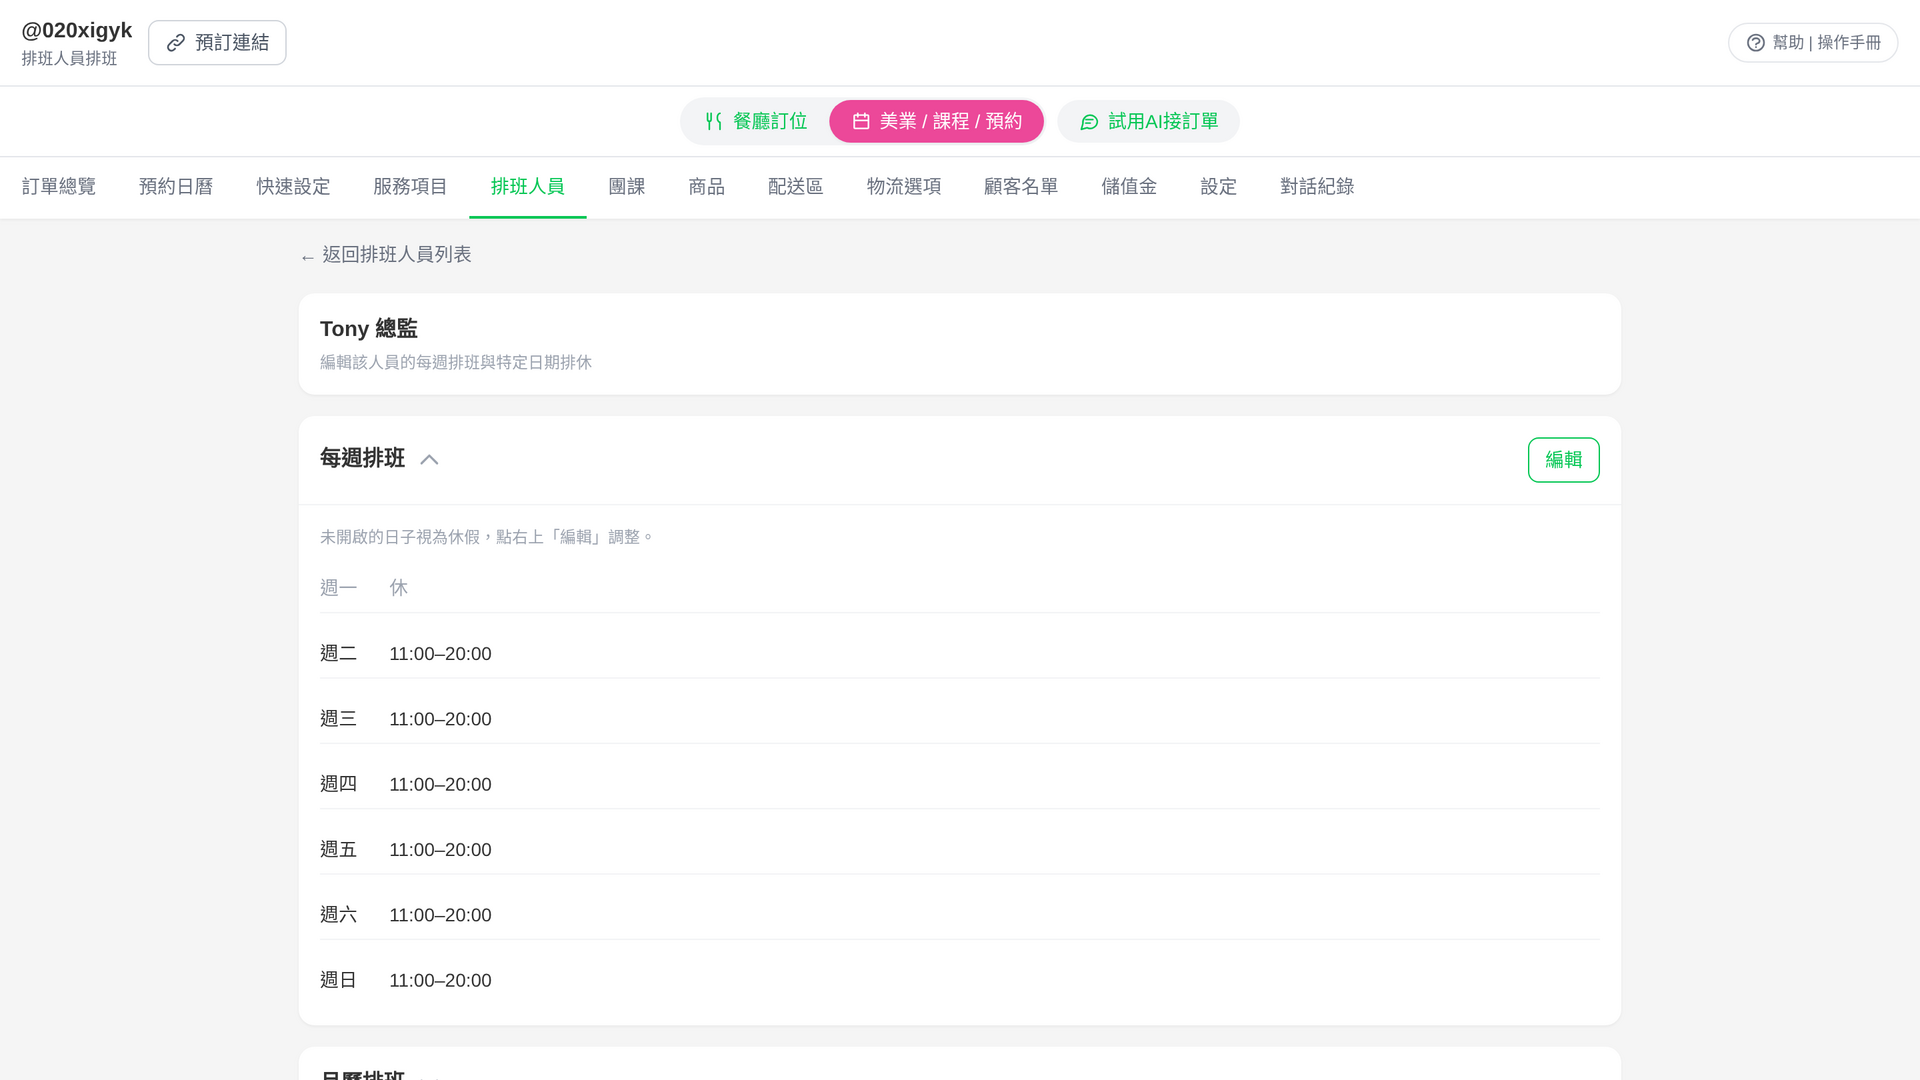Open the 預訂連結 button

click(x=217, y=43)
